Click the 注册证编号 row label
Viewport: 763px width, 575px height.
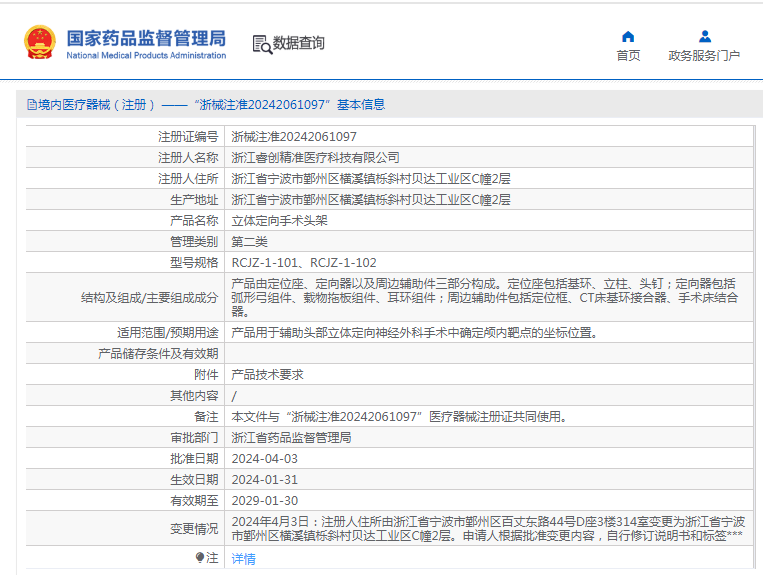pyautogui.click(x=188, y=137)
